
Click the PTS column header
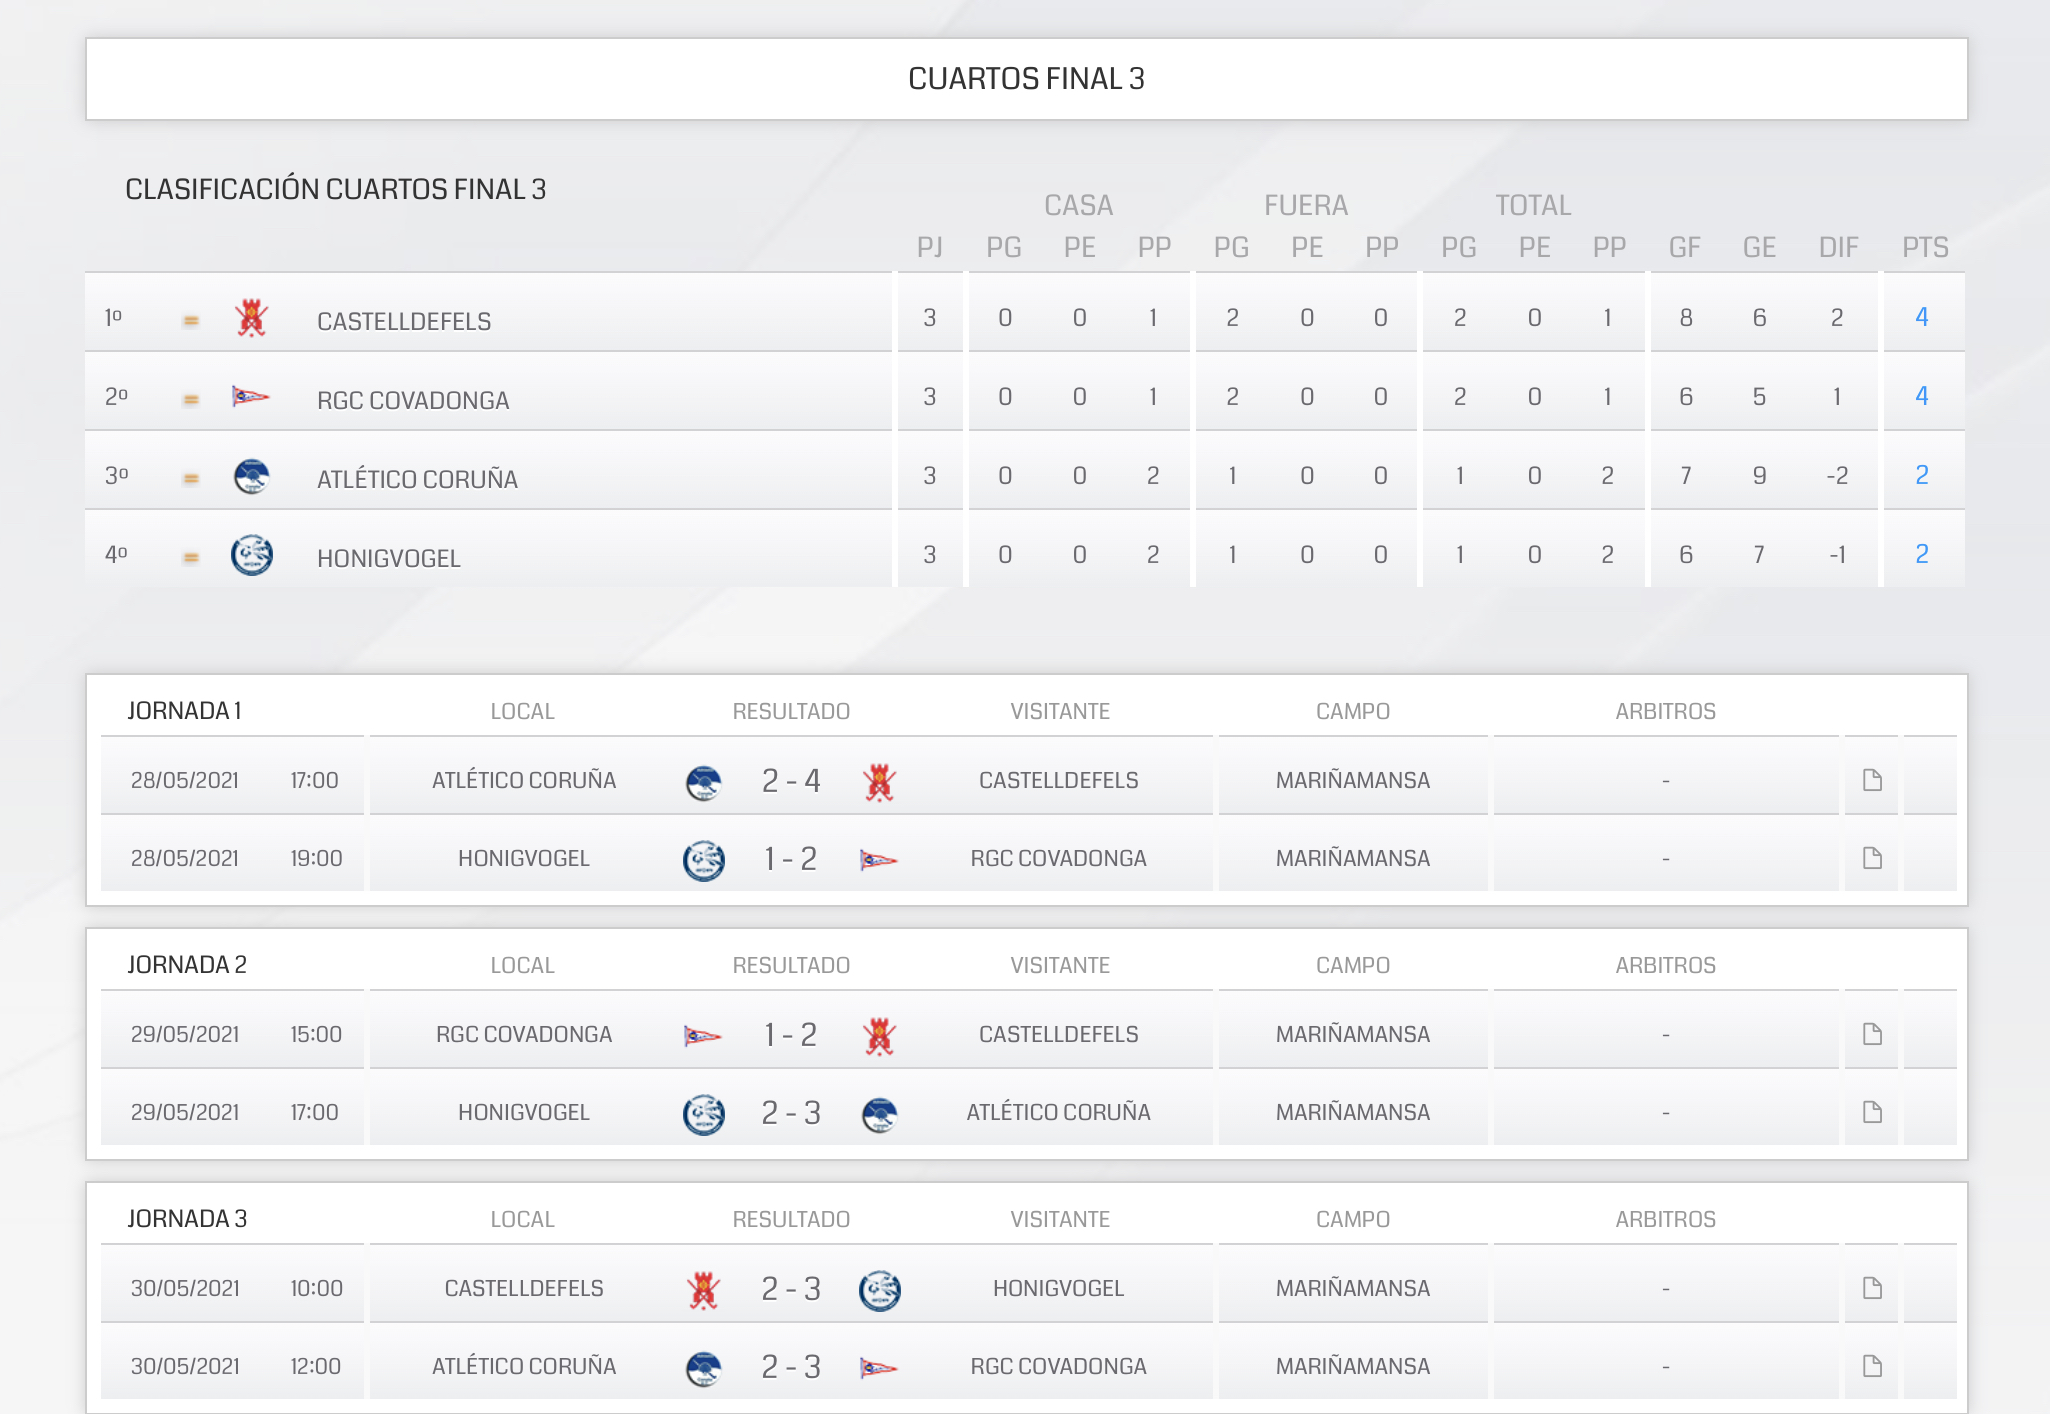tap(1925, 247)
